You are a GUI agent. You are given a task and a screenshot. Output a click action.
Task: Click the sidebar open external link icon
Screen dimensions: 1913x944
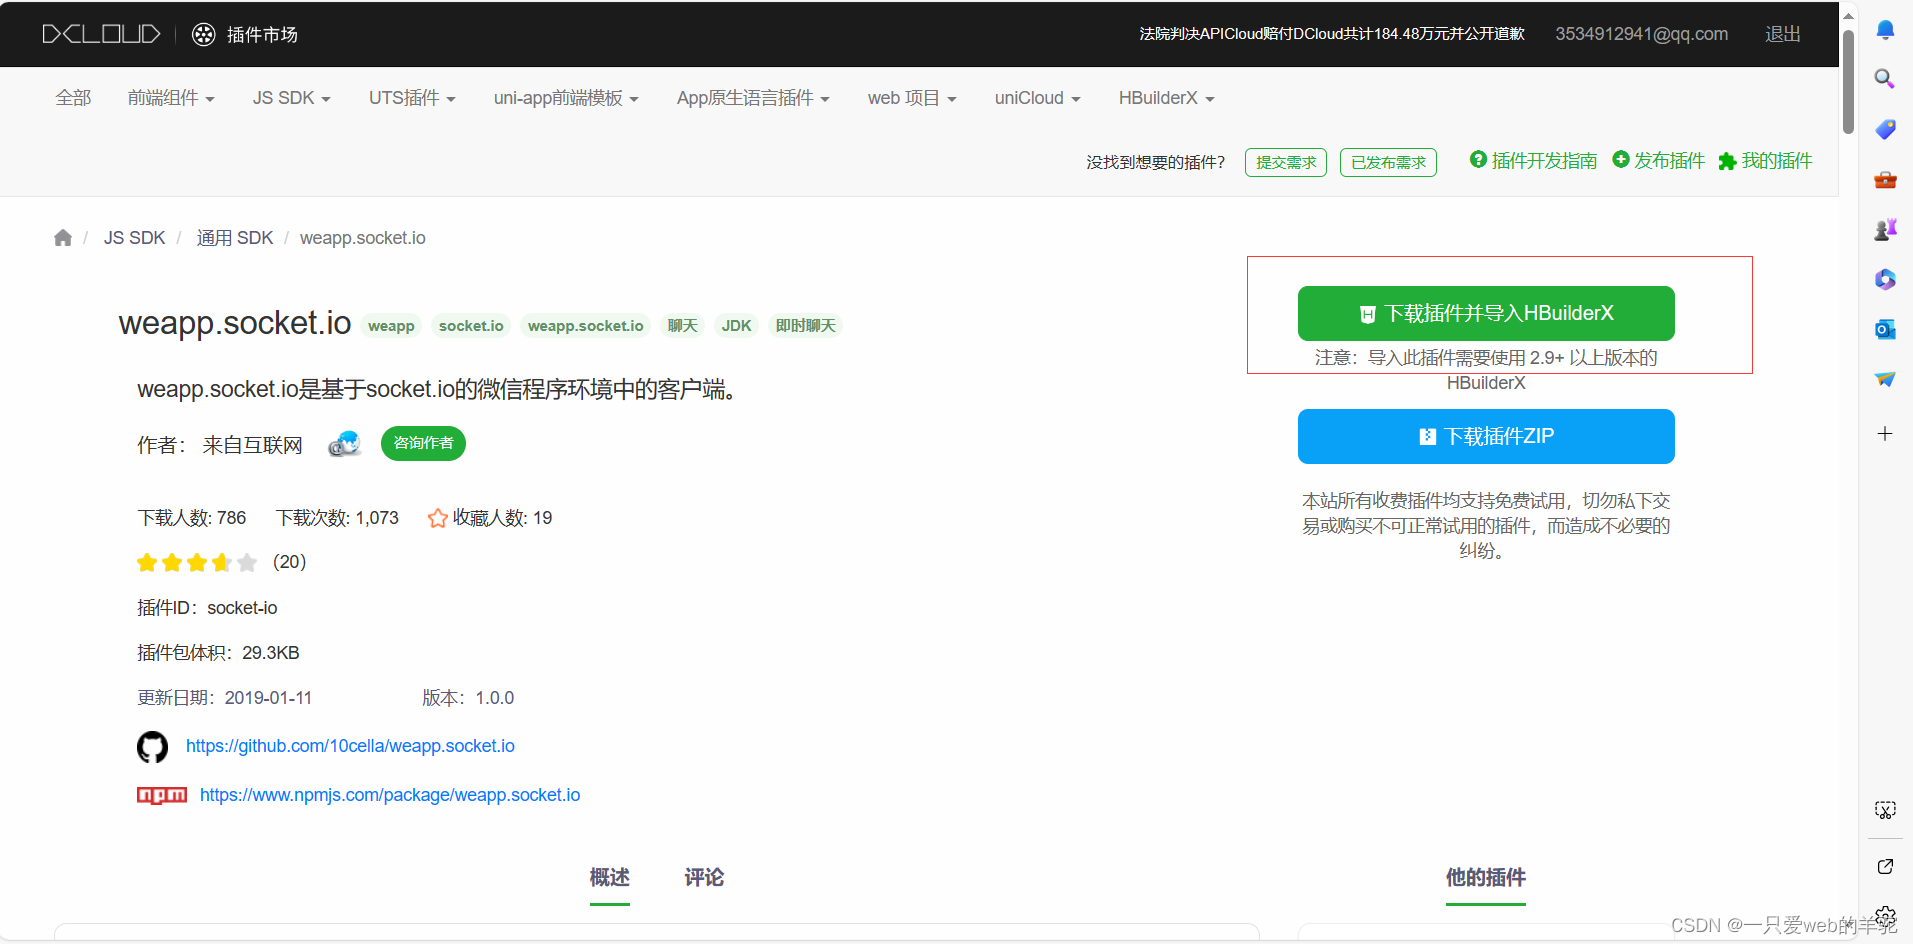[1885, 867]
